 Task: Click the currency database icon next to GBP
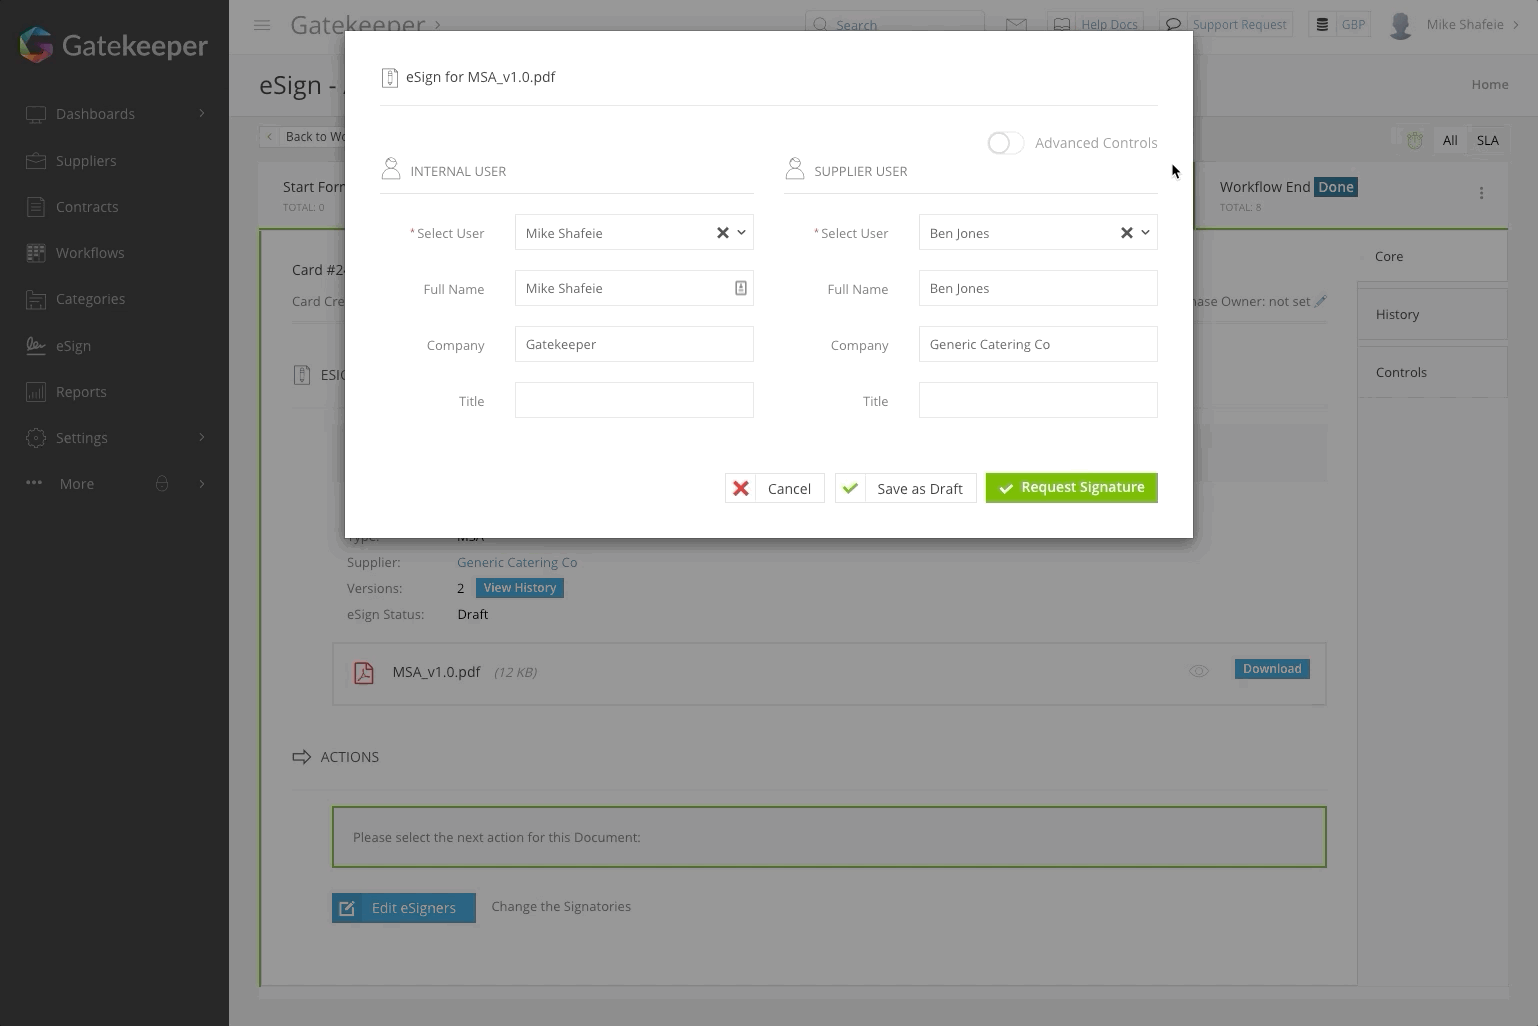pyautogui.click(x=1322, y=24)
